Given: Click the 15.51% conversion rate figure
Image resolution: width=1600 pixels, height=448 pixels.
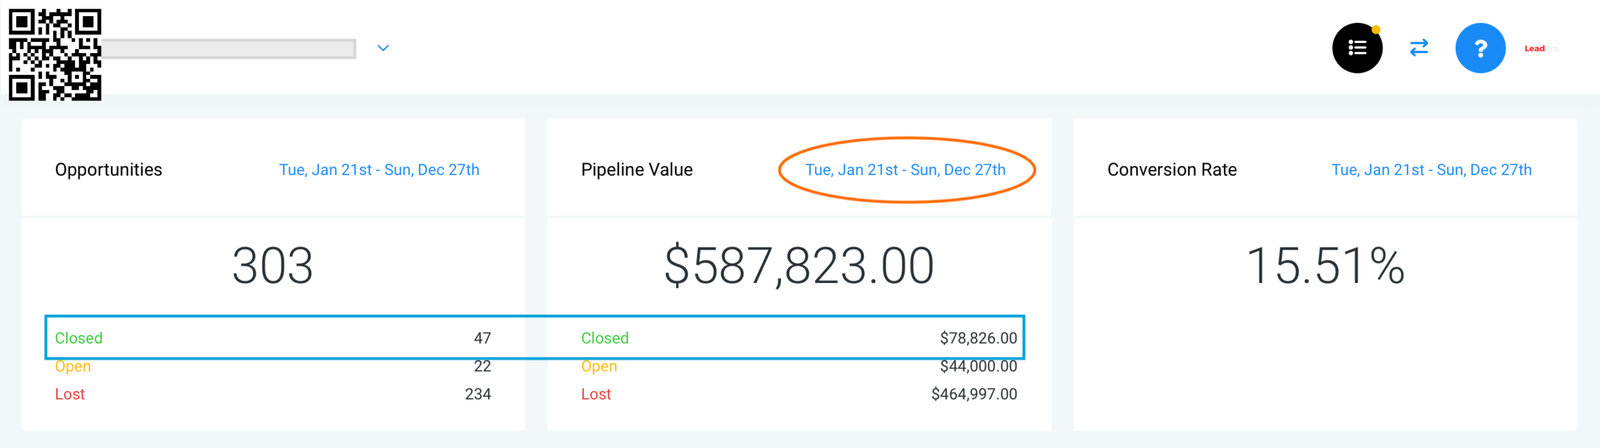Looking at the screenshot, I should point(1325,266).
